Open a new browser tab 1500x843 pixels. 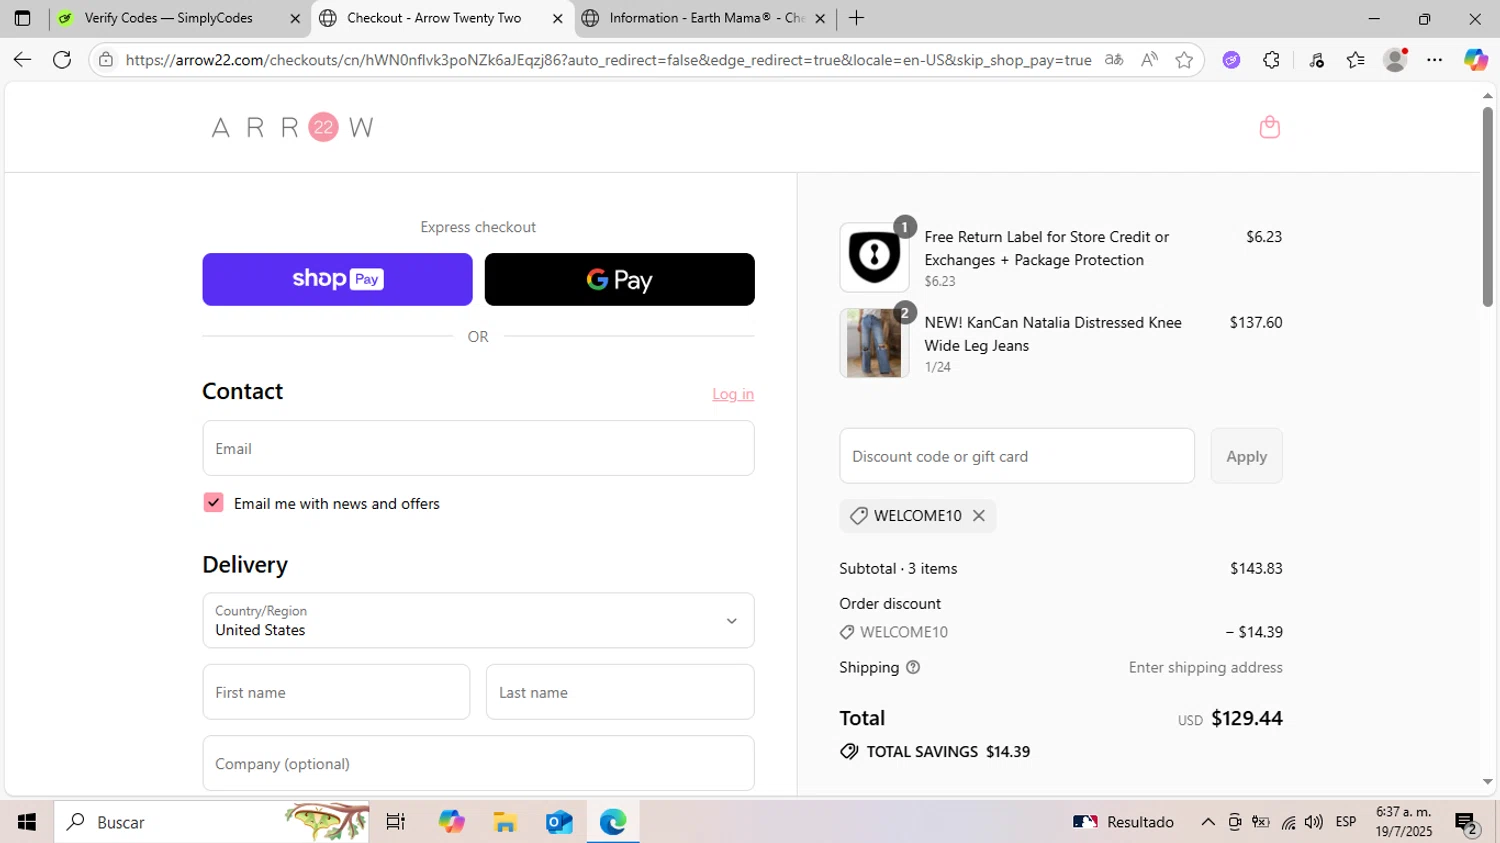point(856,18)
